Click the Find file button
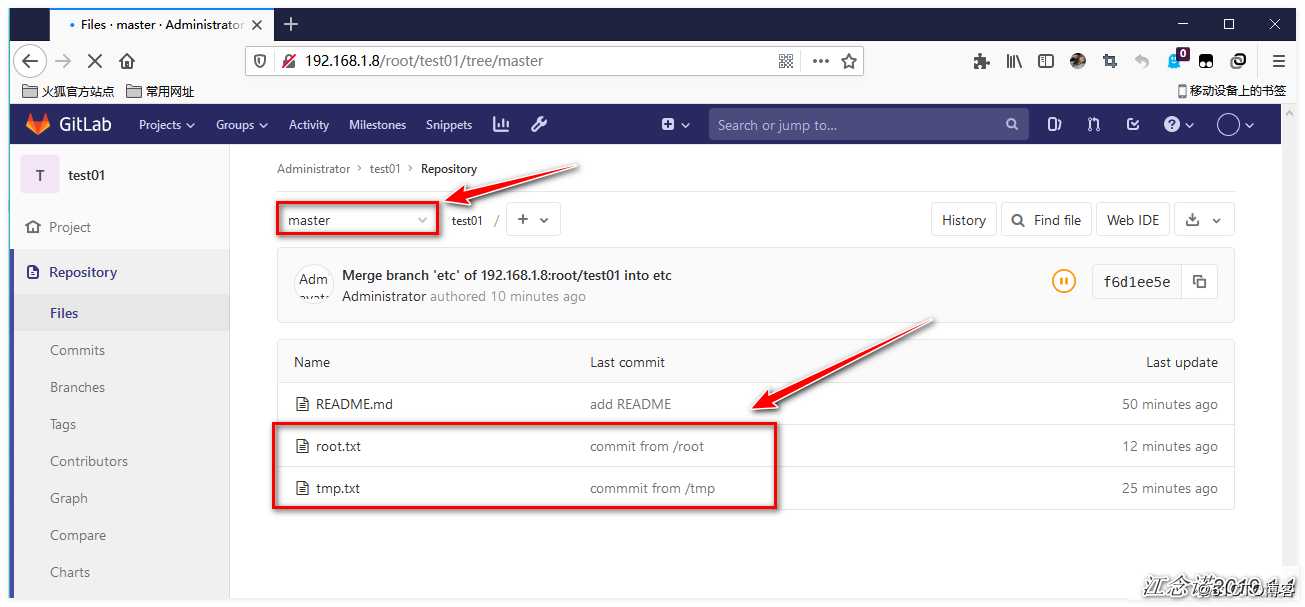 point(1046,220)
